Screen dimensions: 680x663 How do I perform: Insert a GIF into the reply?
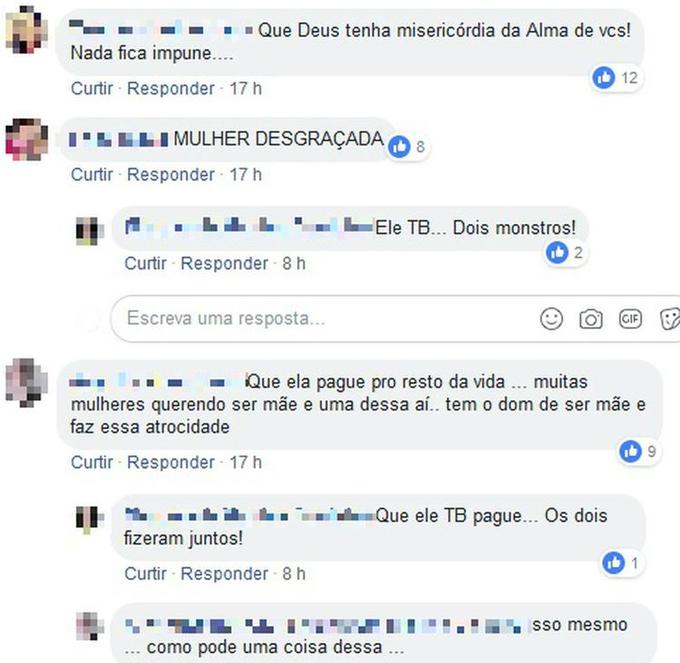(x=630, y=319)
